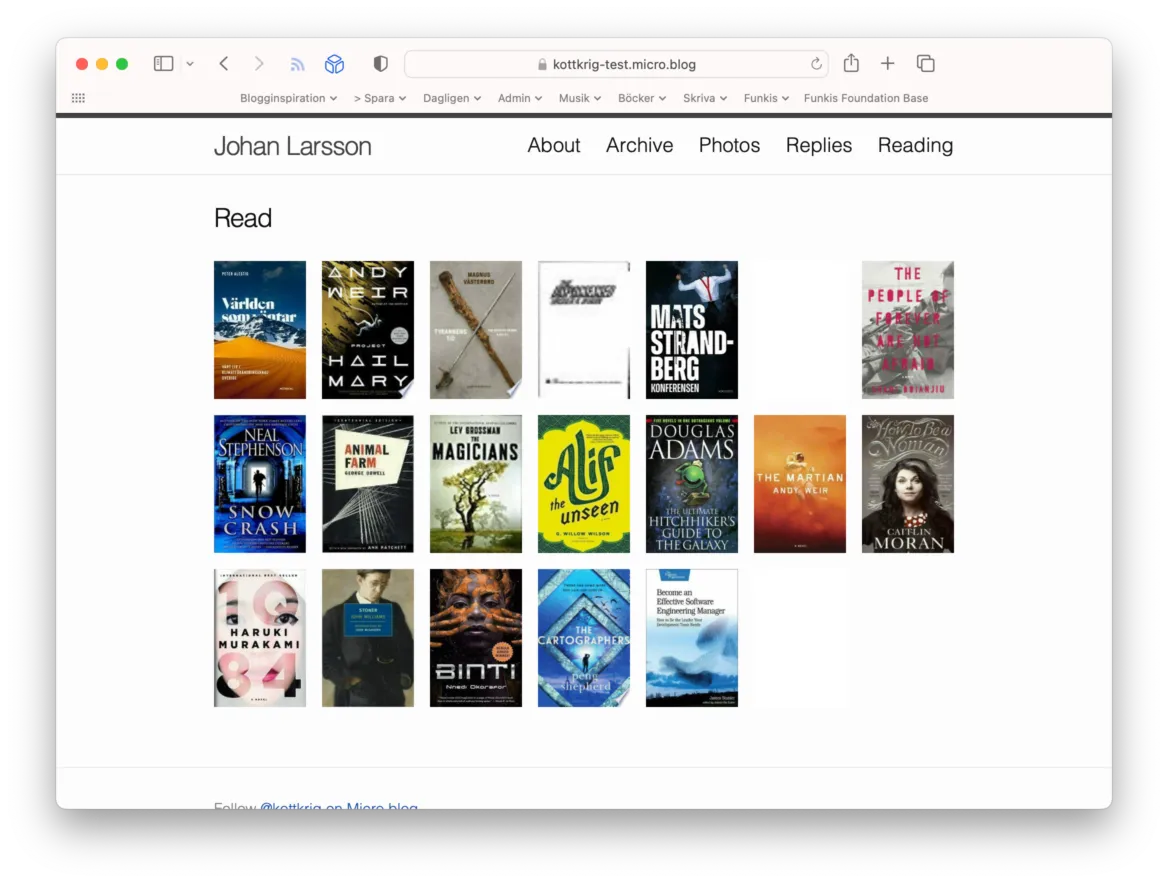The image size is (1168, 883).
Task: Open the Share icon
Action: pyautogui.click(x=851, y=63)
